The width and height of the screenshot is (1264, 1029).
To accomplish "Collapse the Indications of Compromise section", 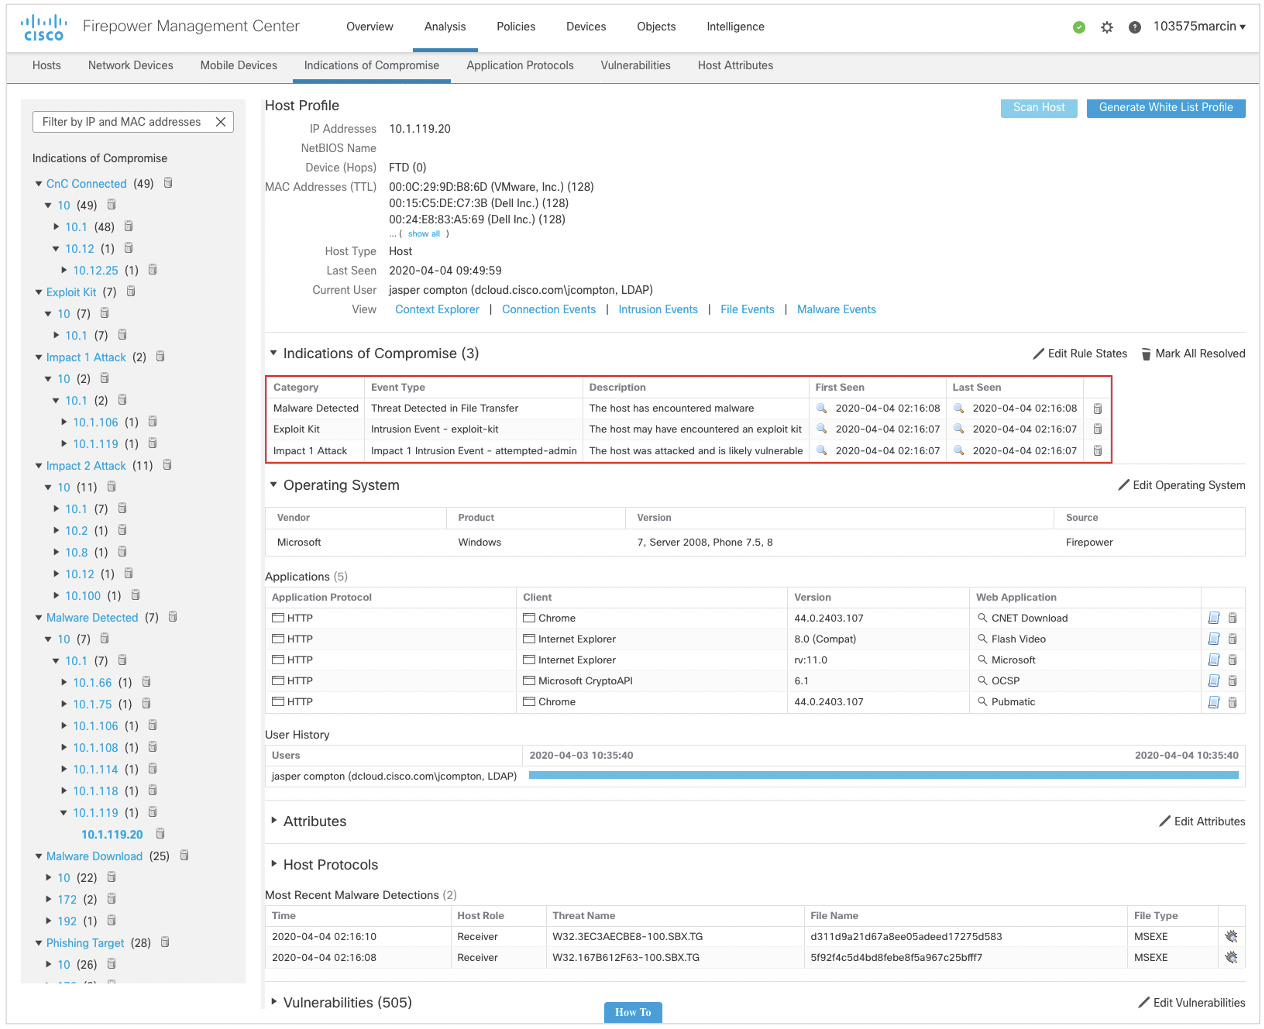I will [x=274, y=353].
